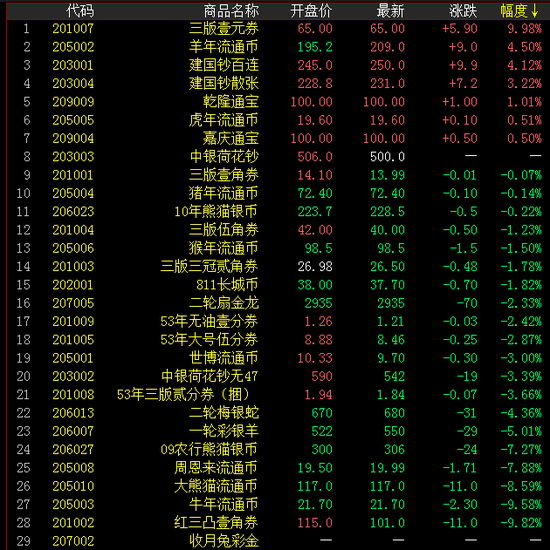Select row 建国钞百连
Screen dimensions: 550x550
pyautogui.click(x=278, y=65)
